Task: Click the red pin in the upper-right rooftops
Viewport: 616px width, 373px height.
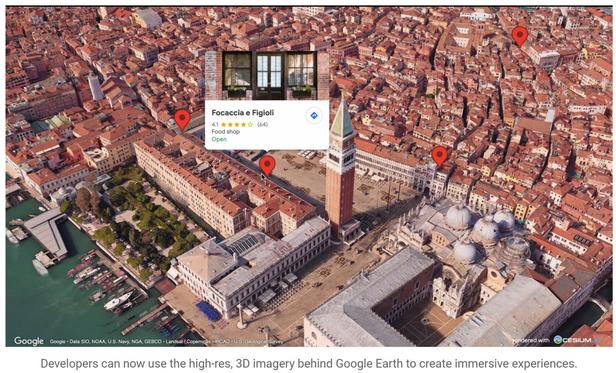Action: (520, 36)
